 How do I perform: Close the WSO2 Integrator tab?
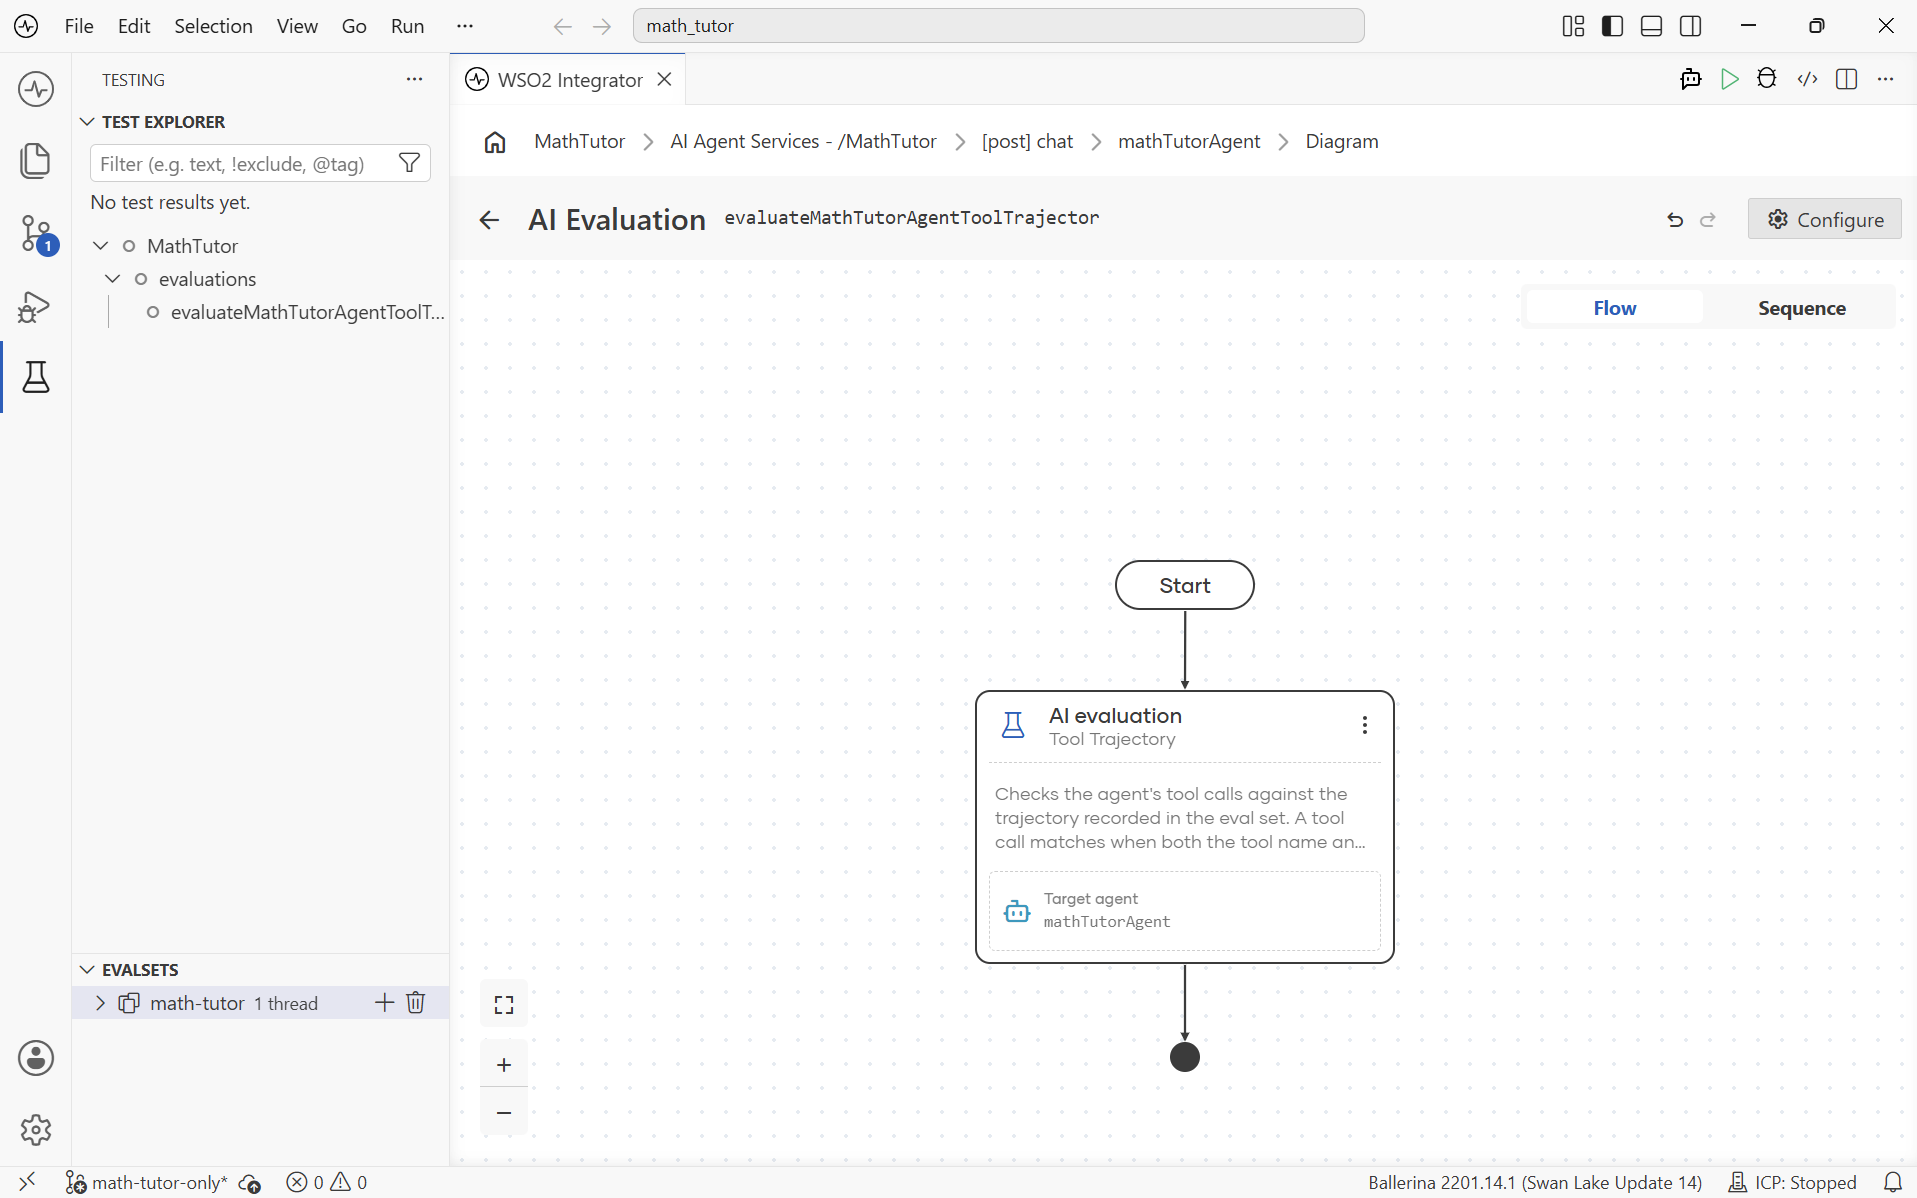[664, 80]
